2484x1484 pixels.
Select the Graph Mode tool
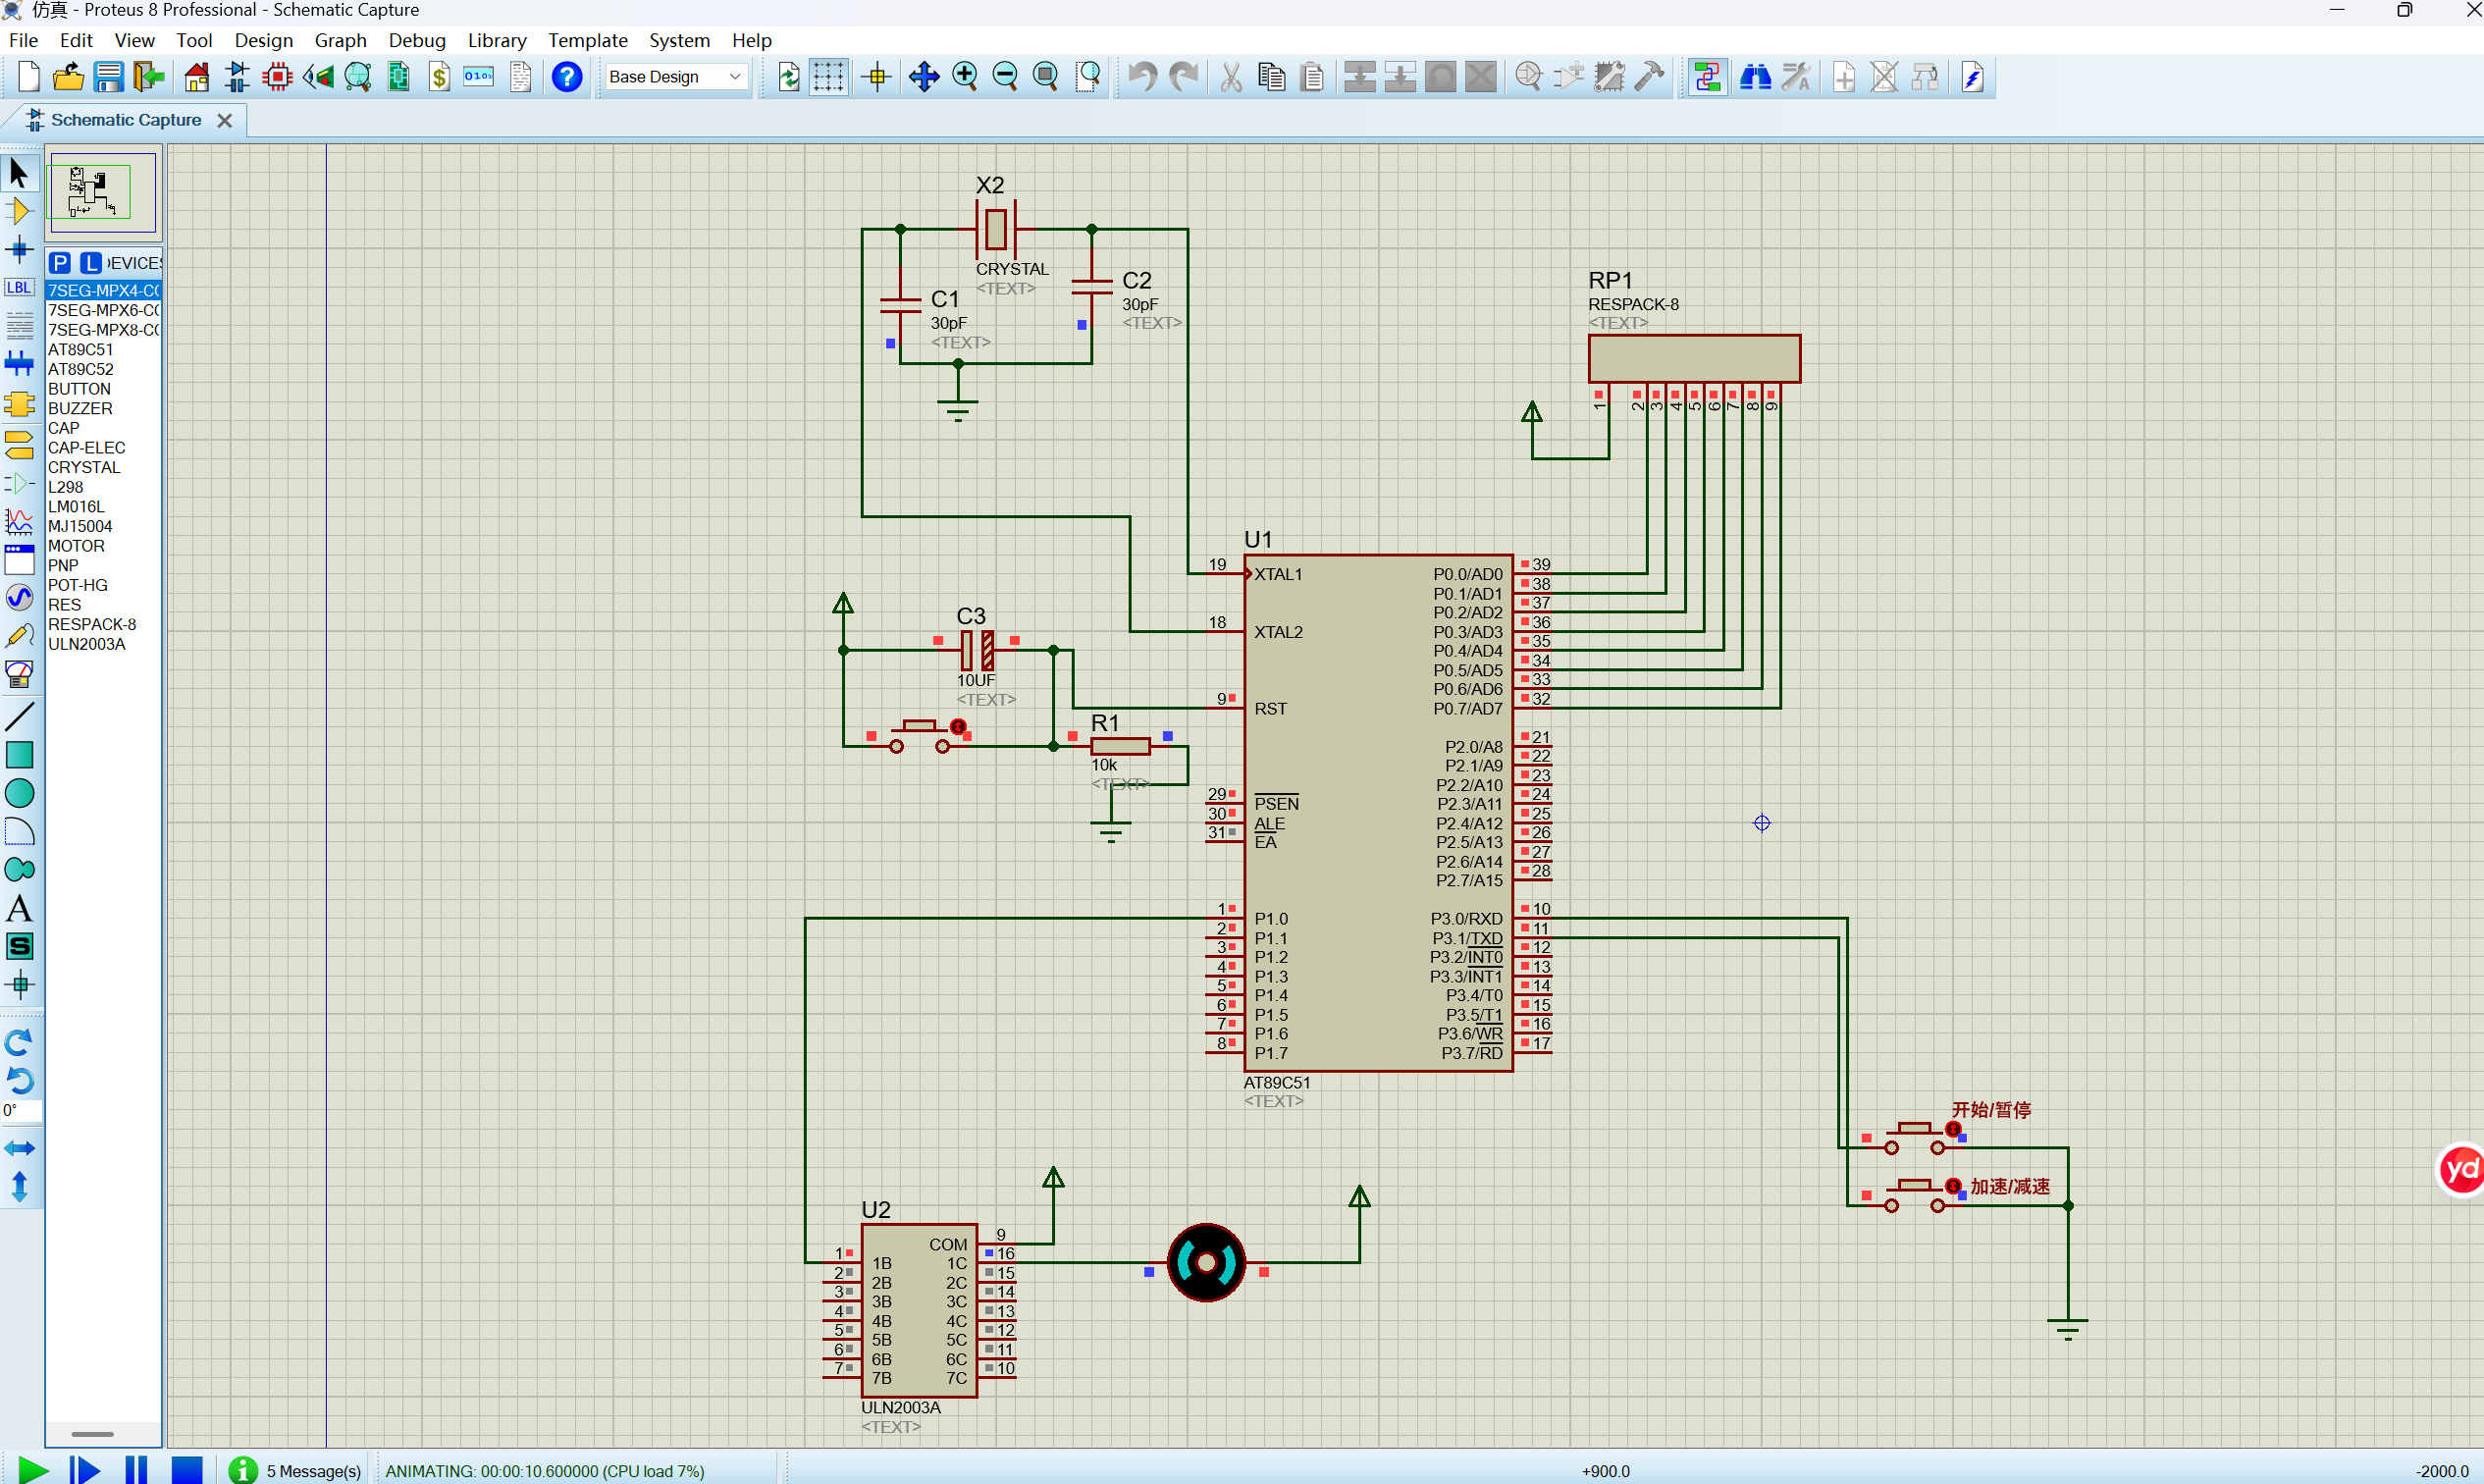[x=19, y=521]
